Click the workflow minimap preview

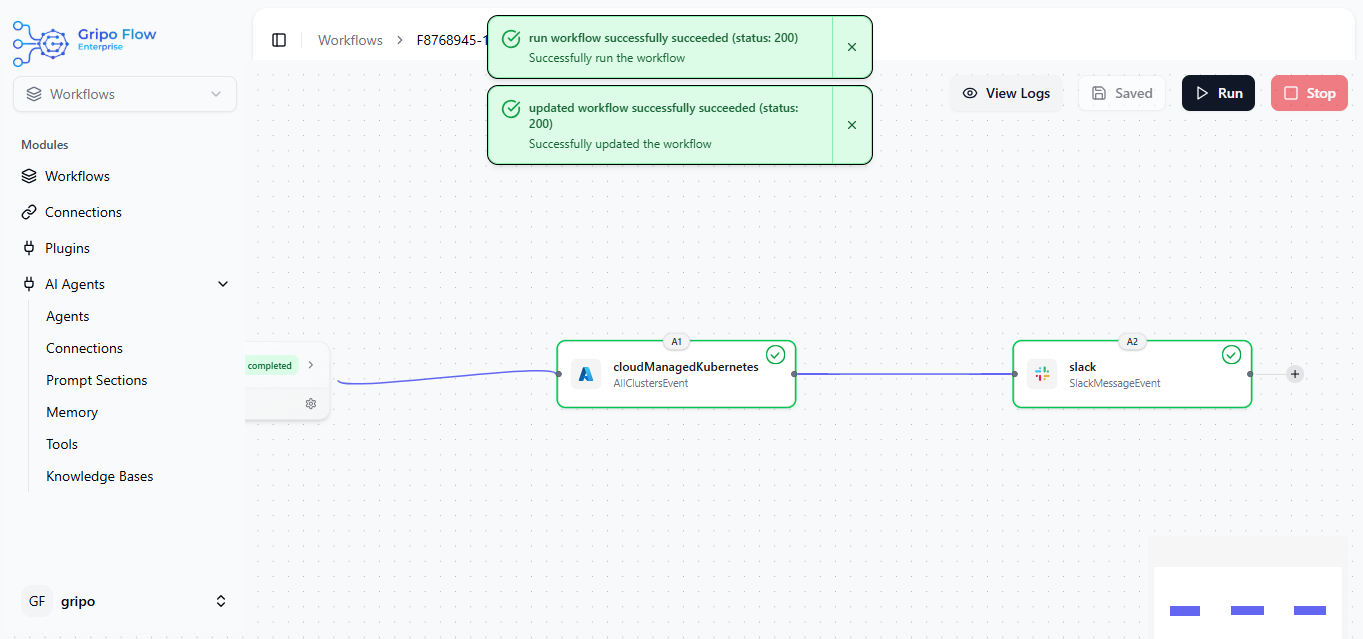point(1247,600)
